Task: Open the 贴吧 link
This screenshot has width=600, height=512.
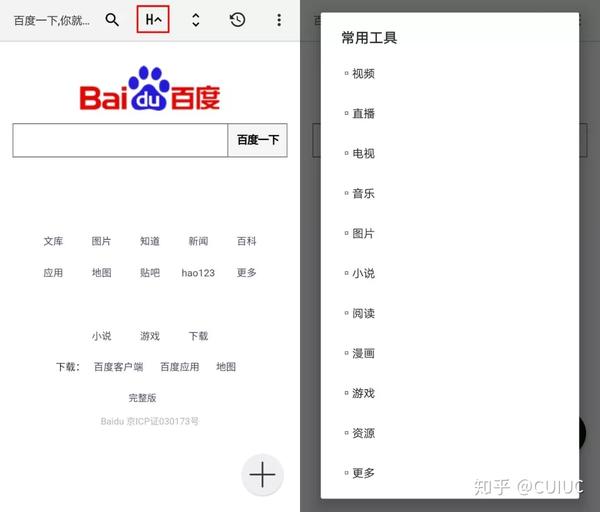Action: click(150, 273)
